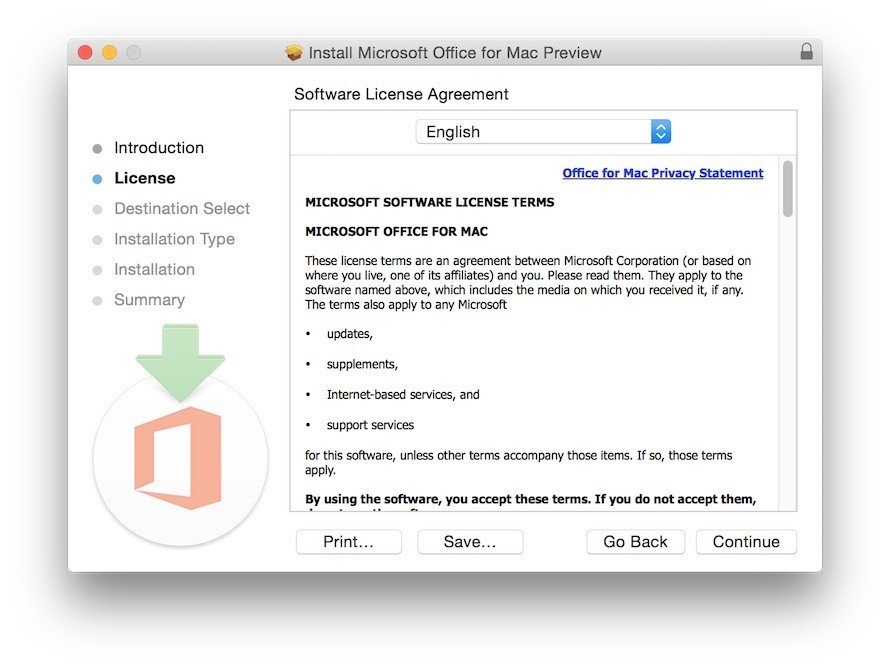
Task: Click the red close window button
Action: (x=85, y=53)
